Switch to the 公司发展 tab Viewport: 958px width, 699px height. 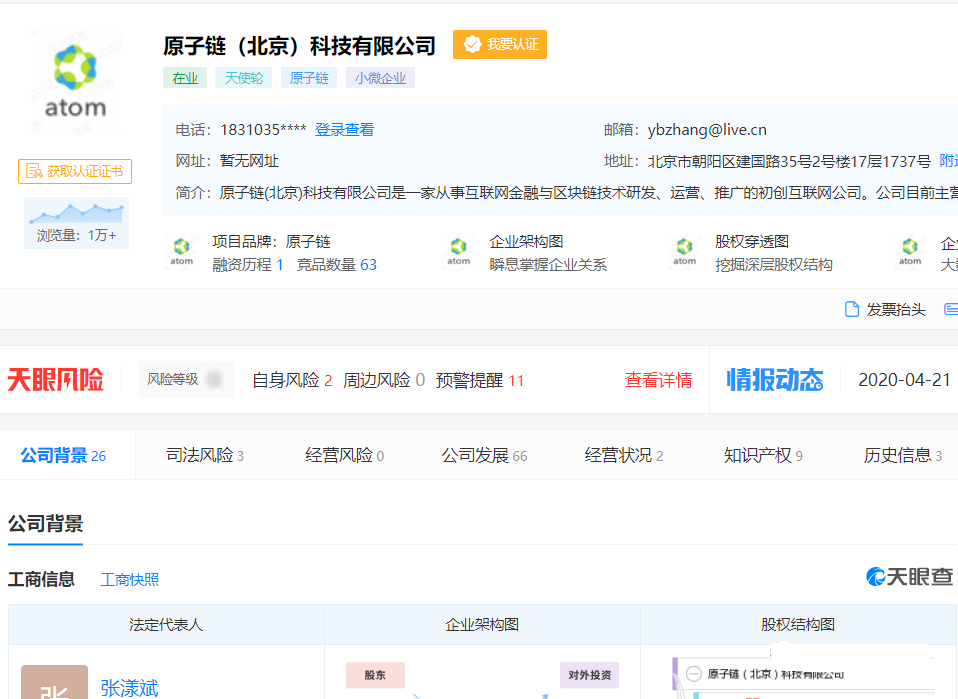click(x=484, y=456)
